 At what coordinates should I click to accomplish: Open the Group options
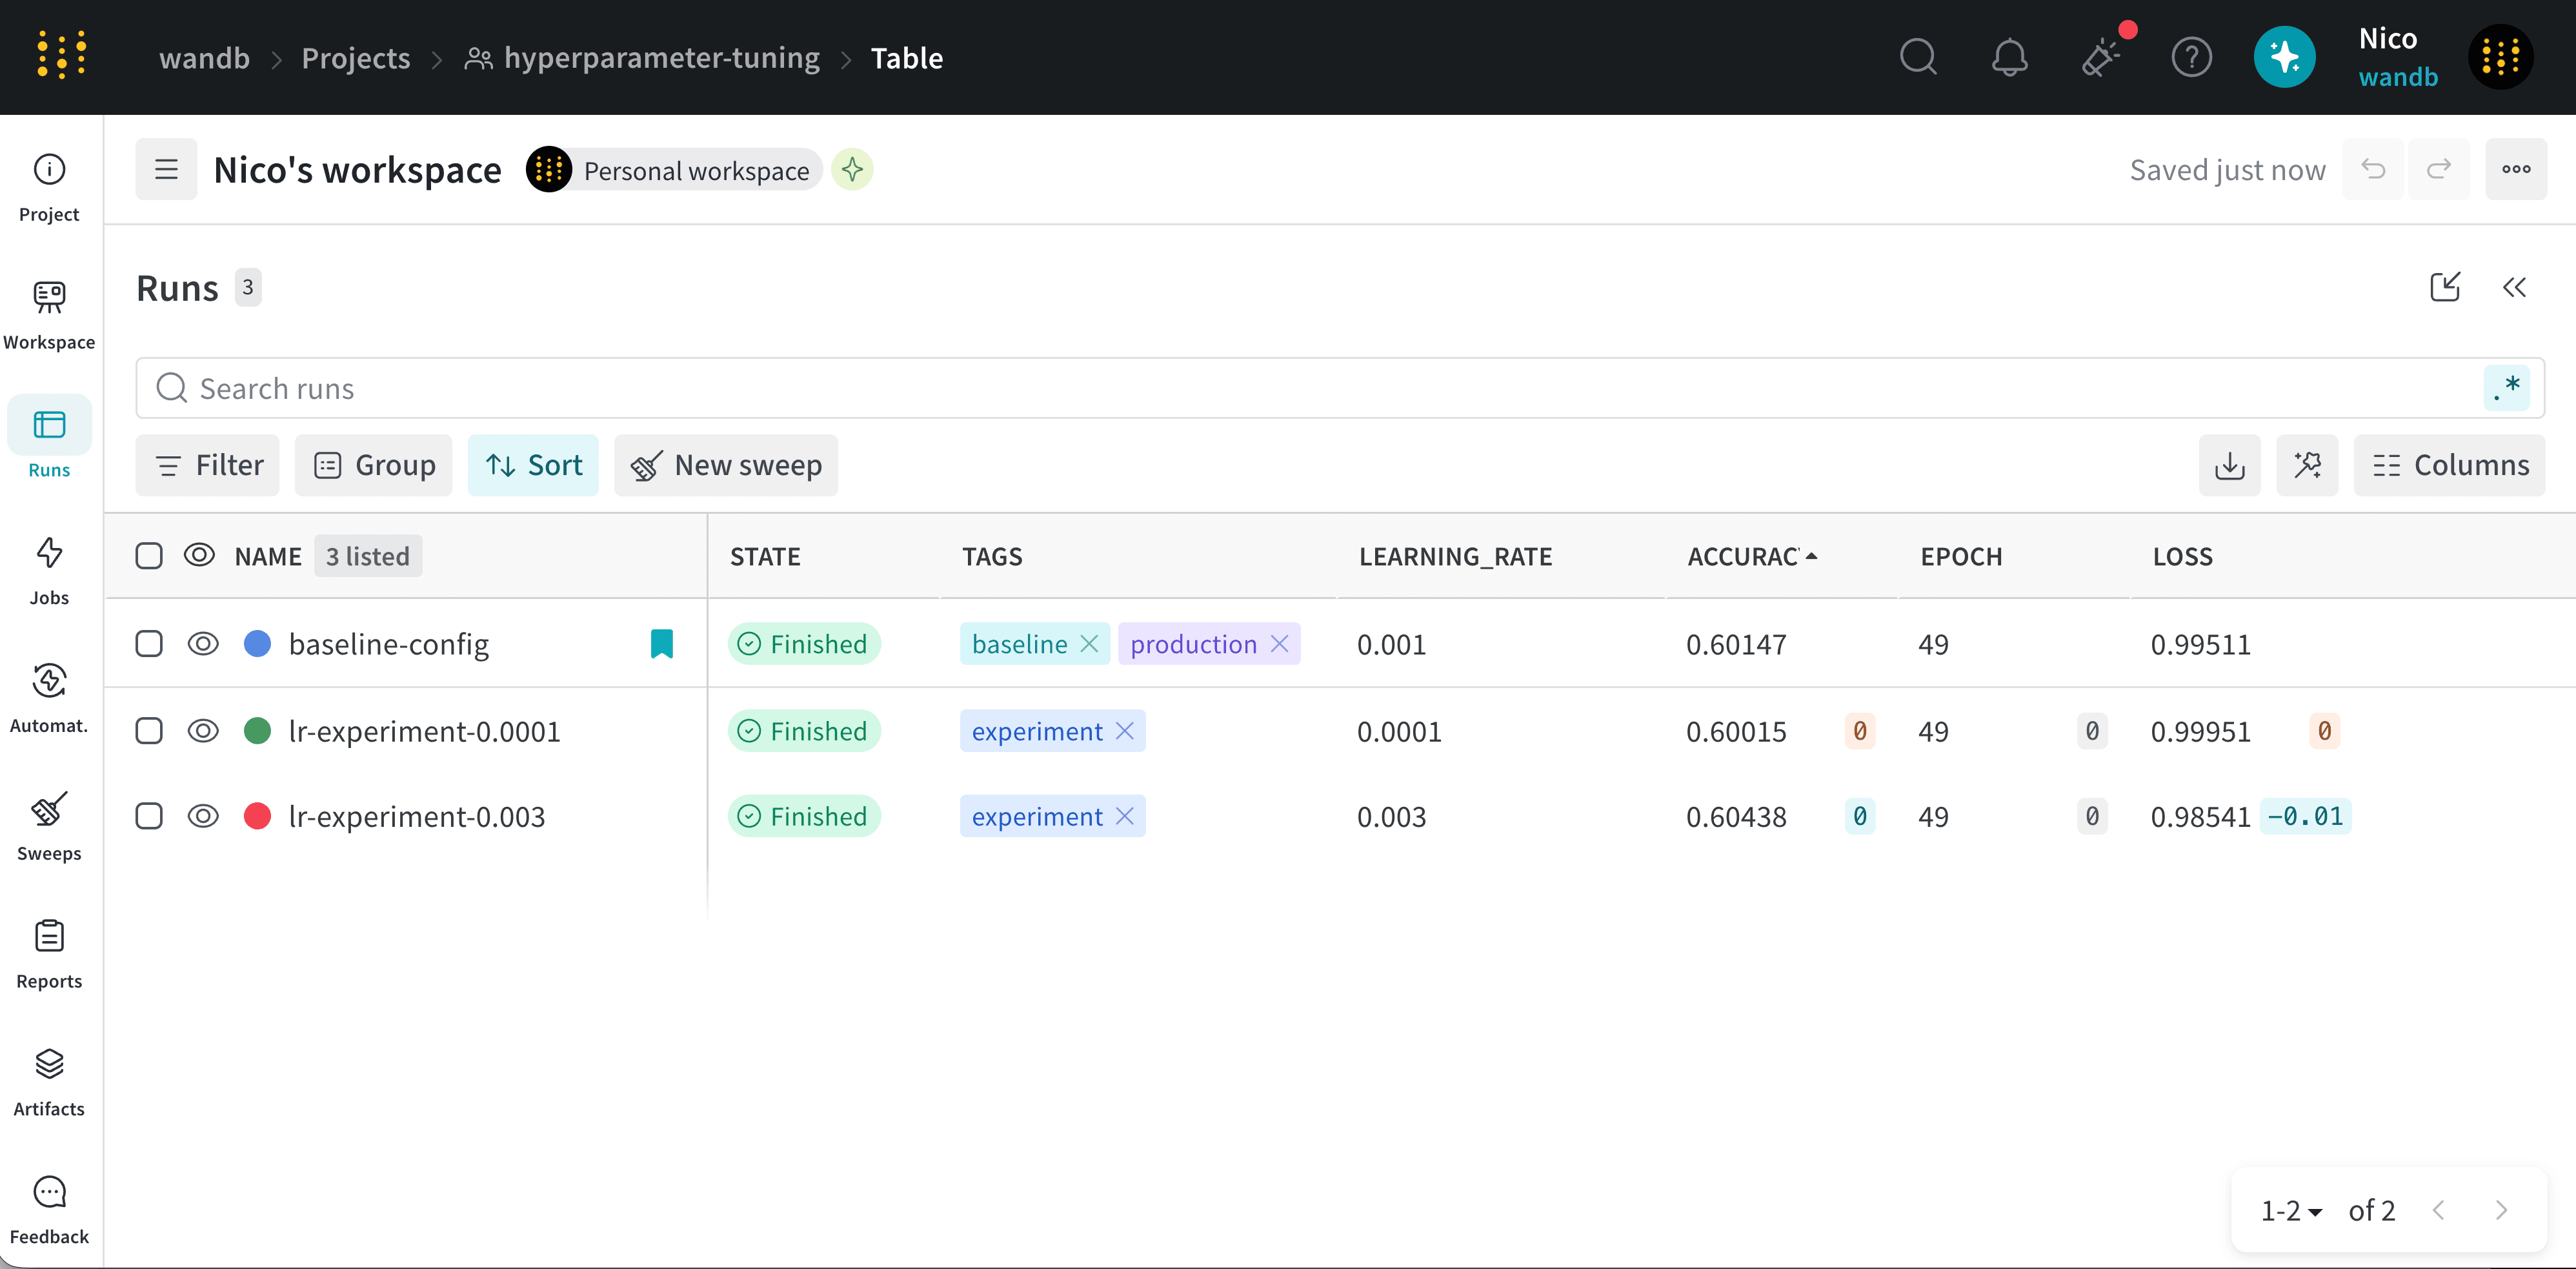point(374,465)
